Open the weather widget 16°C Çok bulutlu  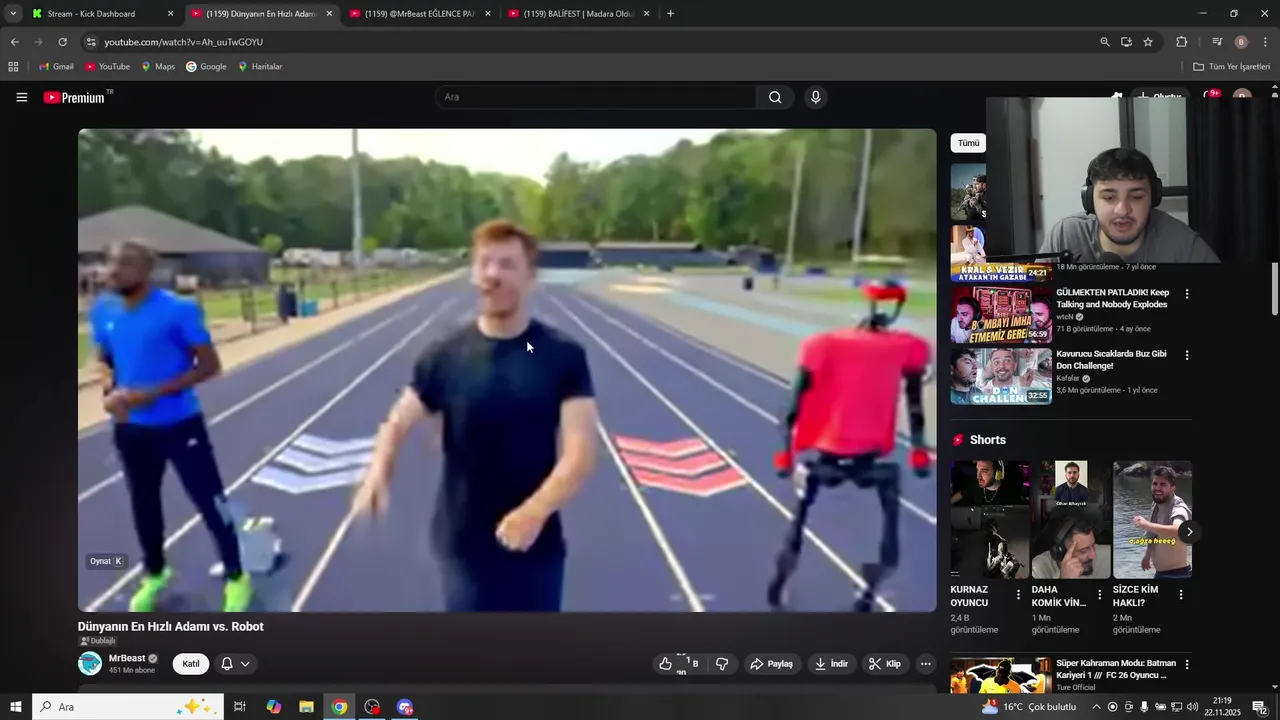click(1029, 707)
